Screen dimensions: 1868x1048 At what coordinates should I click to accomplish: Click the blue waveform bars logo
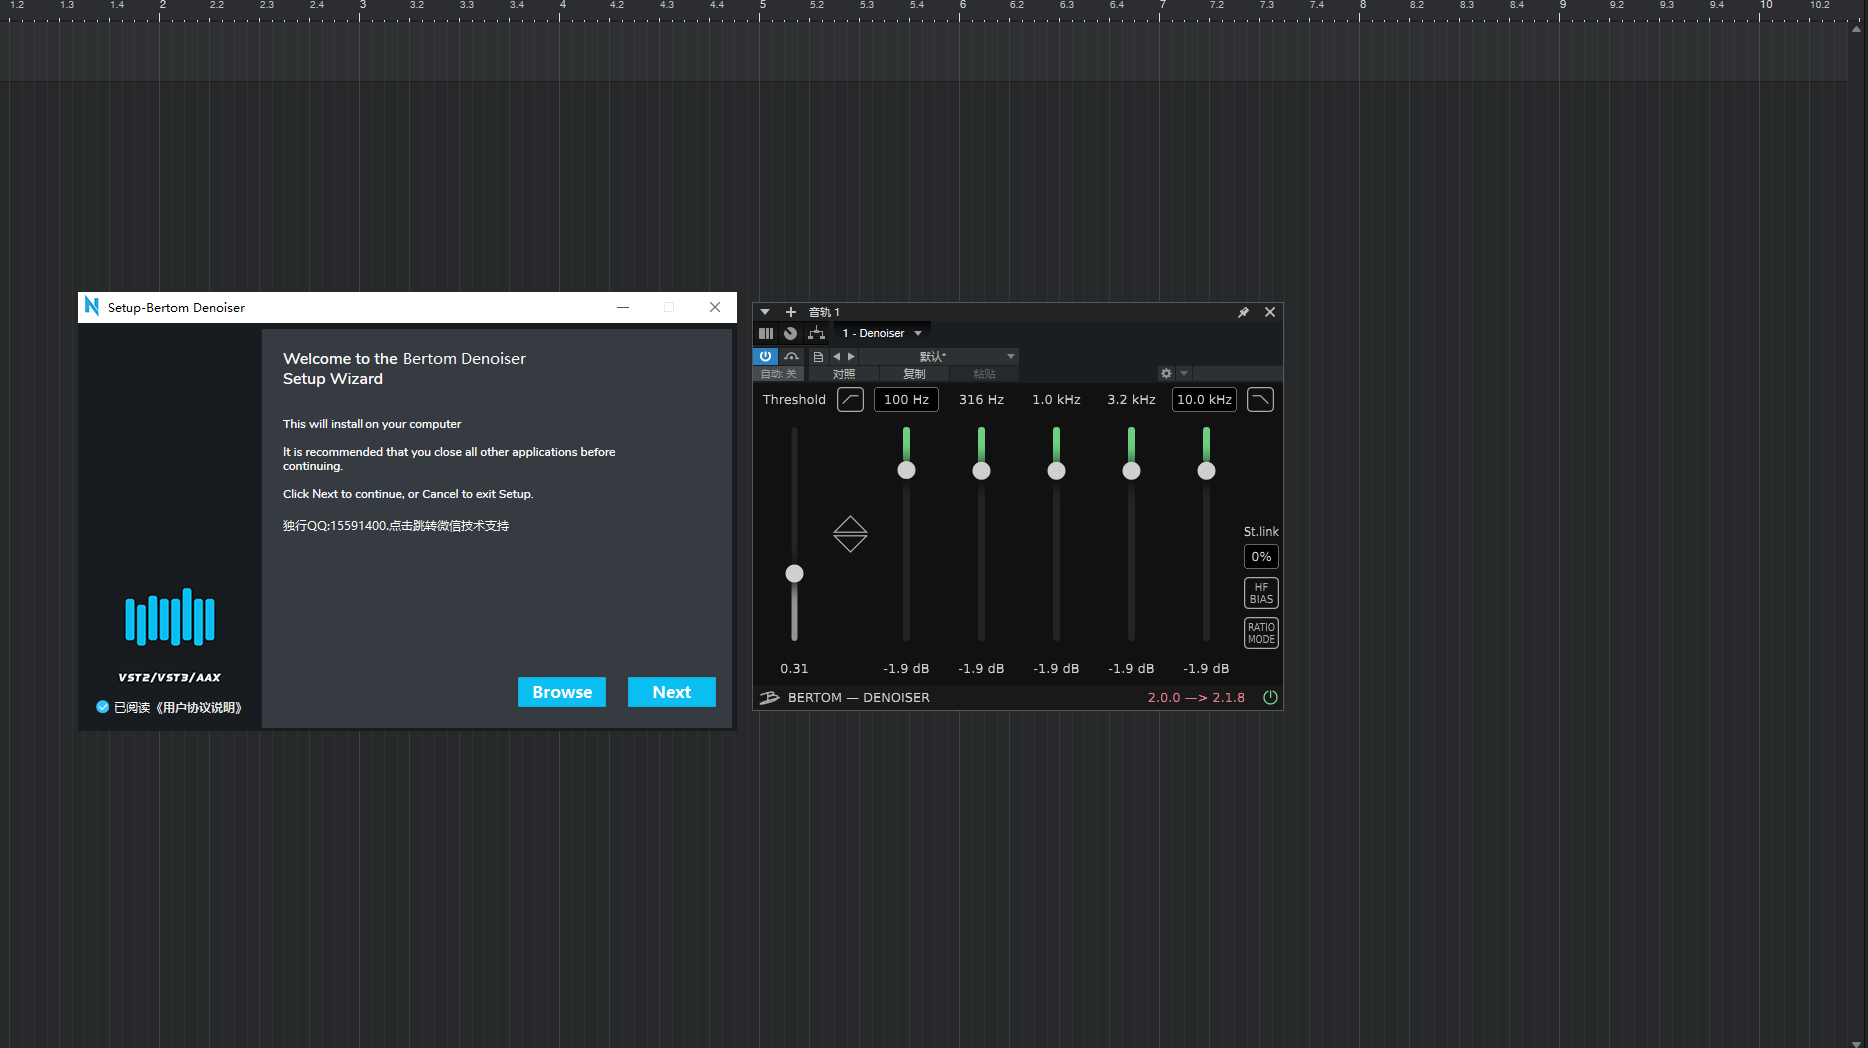click(x=170, y=616)
